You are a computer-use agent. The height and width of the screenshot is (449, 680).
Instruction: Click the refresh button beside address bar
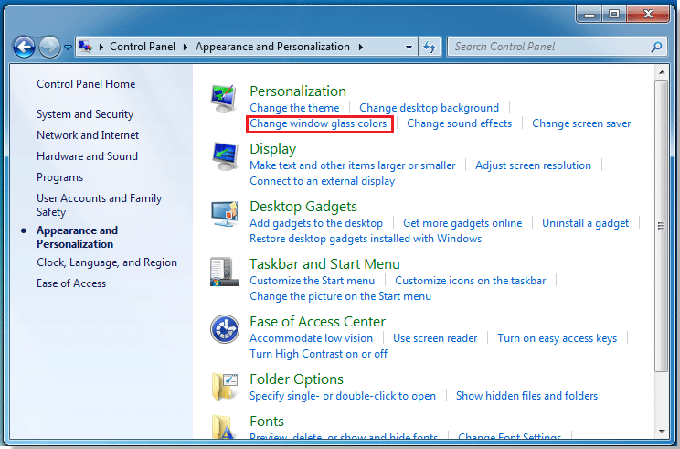point(429,47)
